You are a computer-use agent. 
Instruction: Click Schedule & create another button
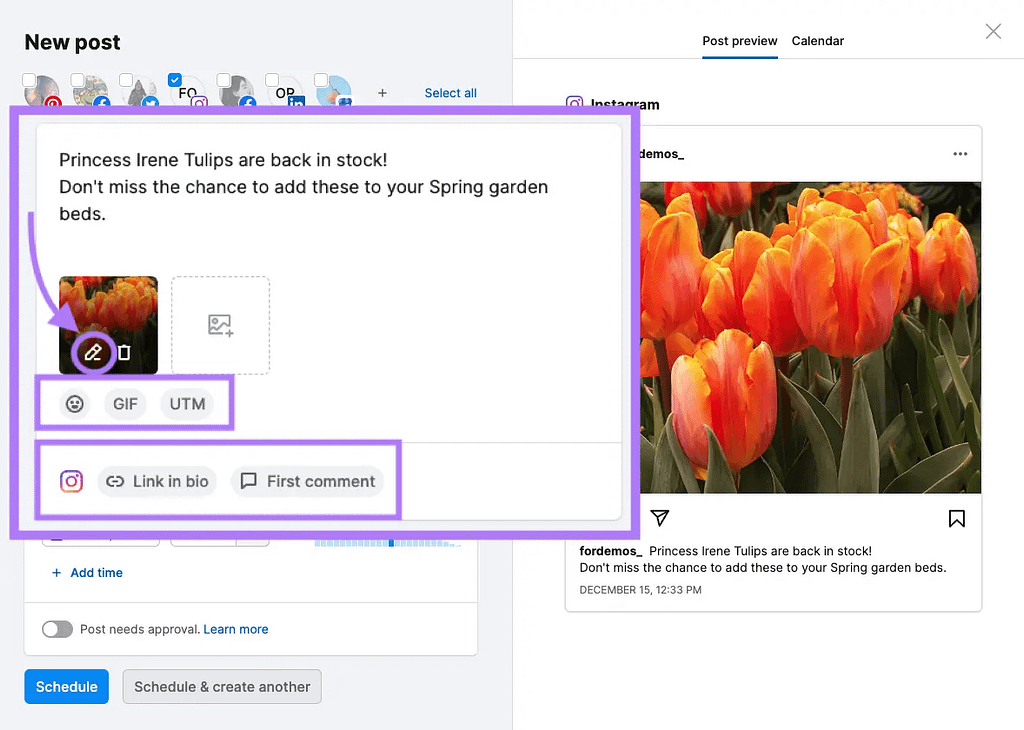221,687
